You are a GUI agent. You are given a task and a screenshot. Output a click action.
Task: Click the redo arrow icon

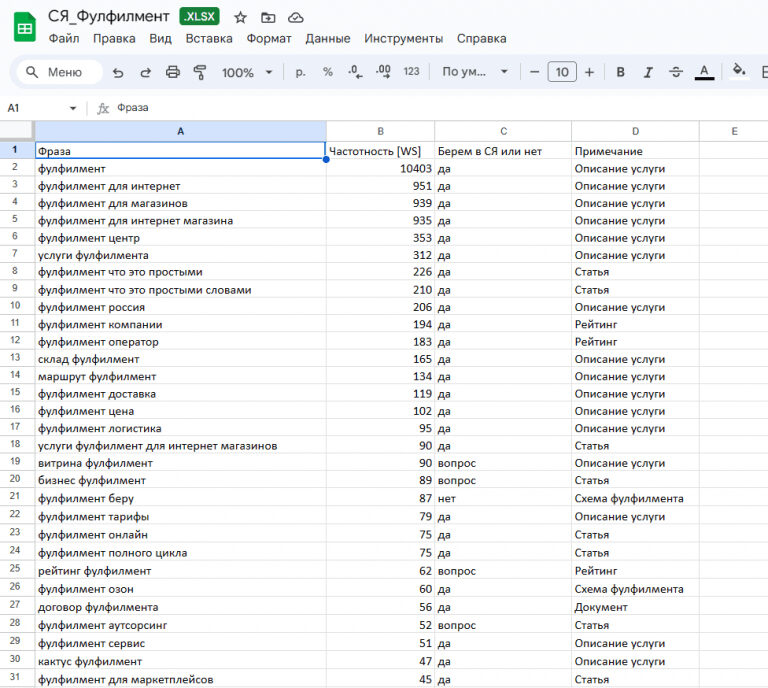(145, 72)
